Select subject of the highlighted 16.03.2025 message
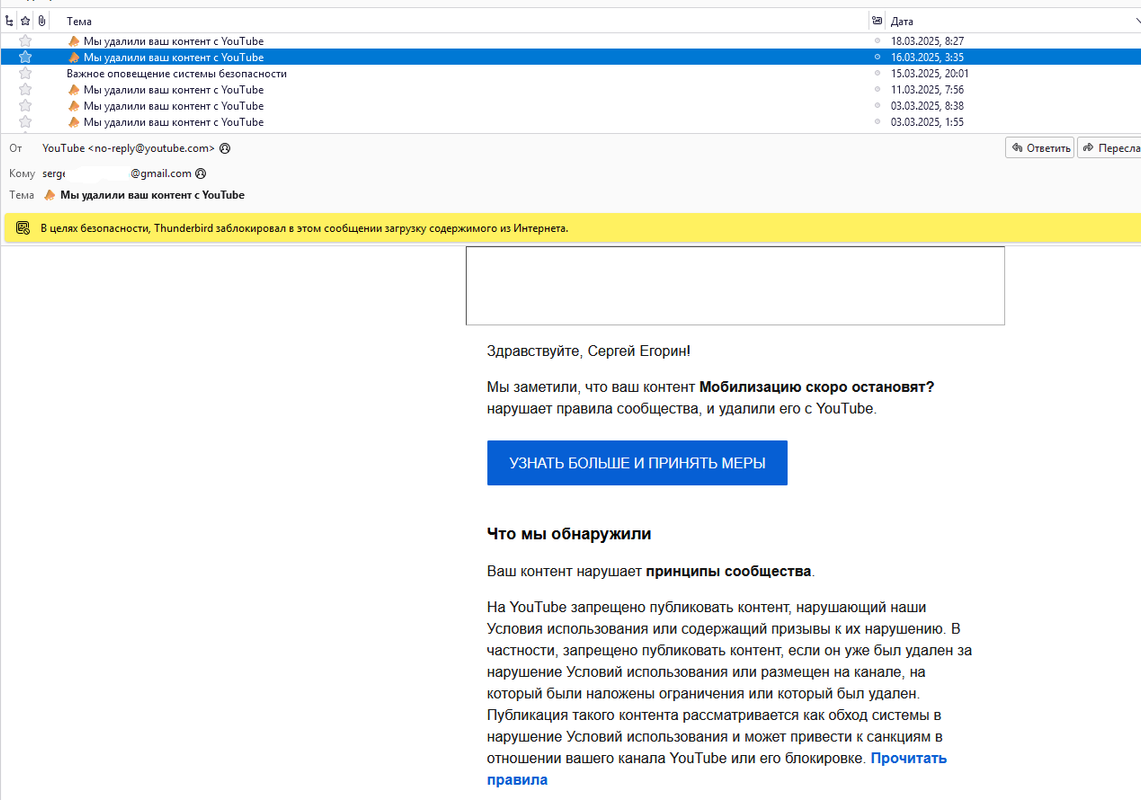The image size is (1141, 800). click(x=173, y=57)
